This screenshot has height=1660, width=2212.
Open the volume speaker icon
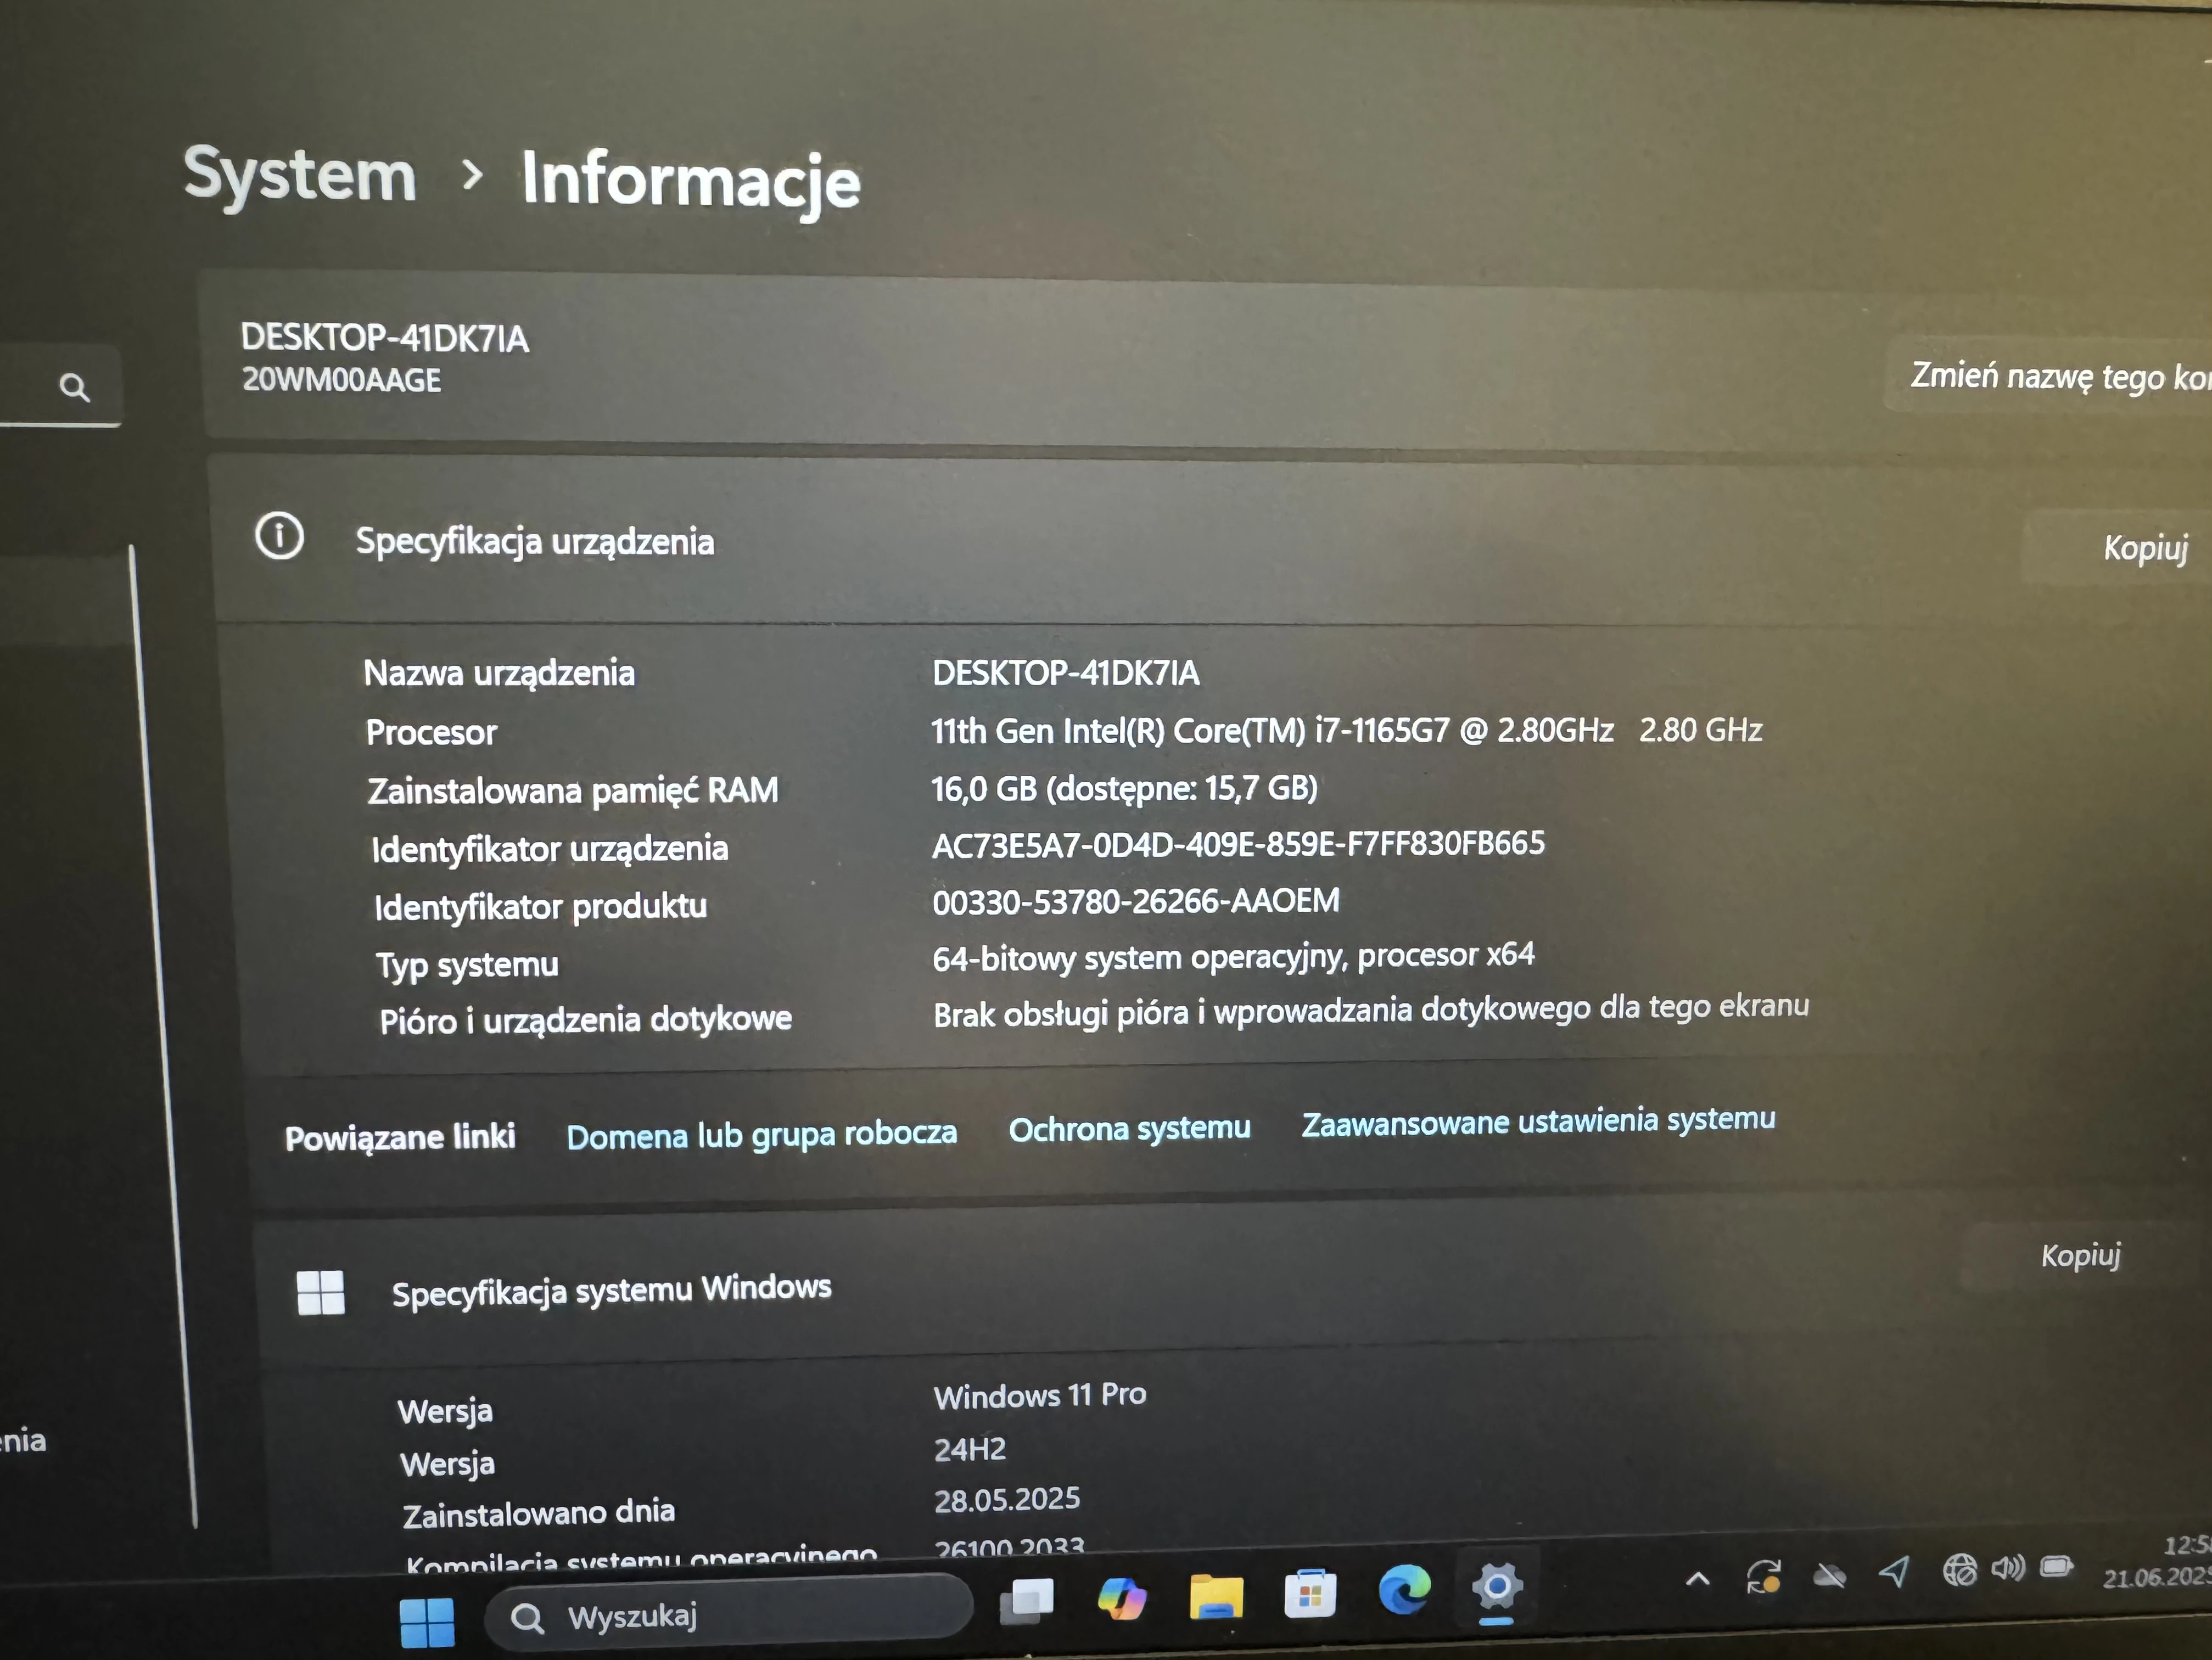pos(2007,1567)
